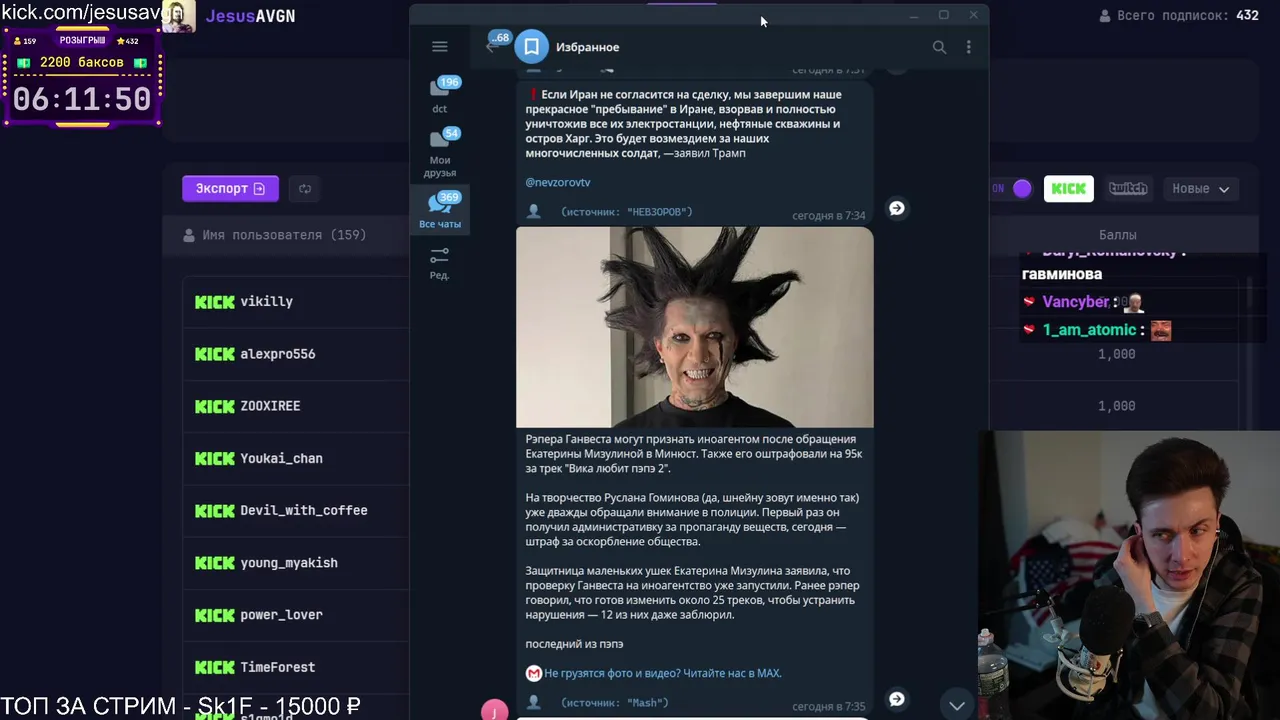Screen dimensions: 1280x720
Task: Select the dct chat folder
Action: click(x=440, y=94)
